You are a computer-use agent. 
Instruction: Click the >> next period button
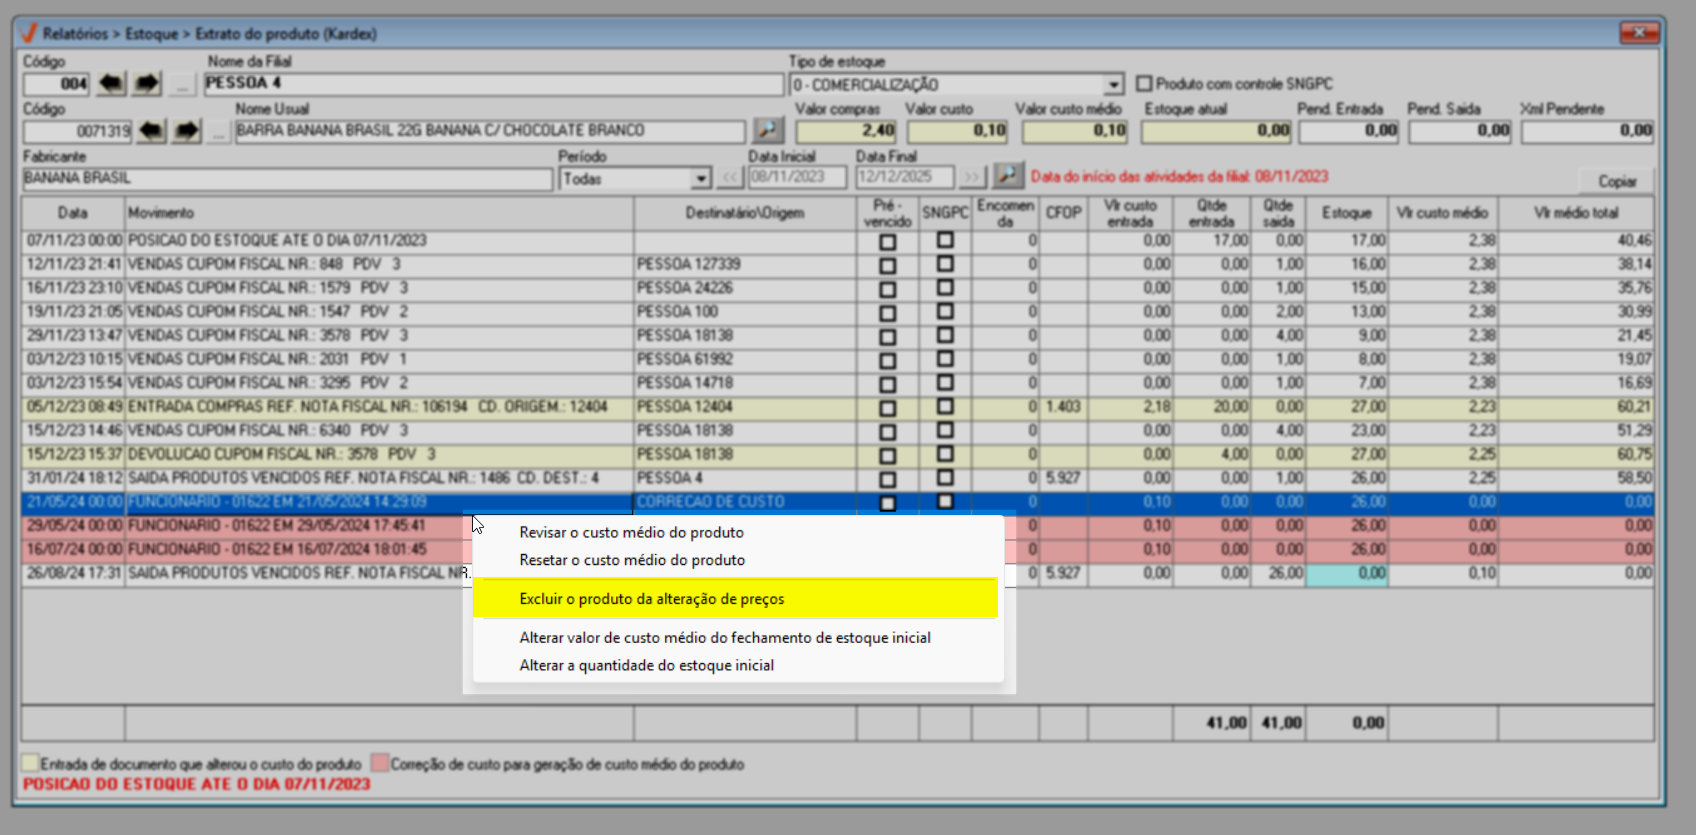pyautogui.click(x=972, y=178)
